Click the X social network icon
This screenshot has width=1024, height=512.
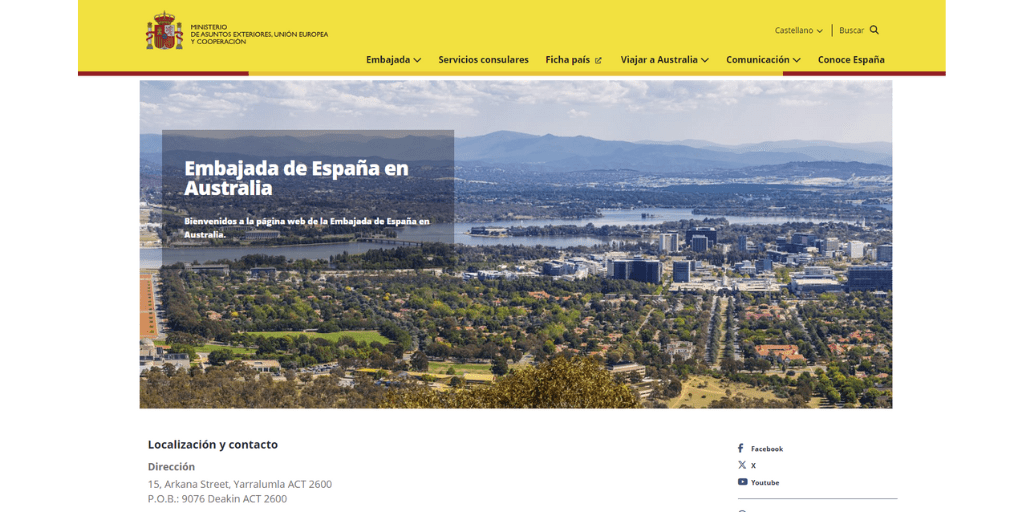(x=742, y=465)
